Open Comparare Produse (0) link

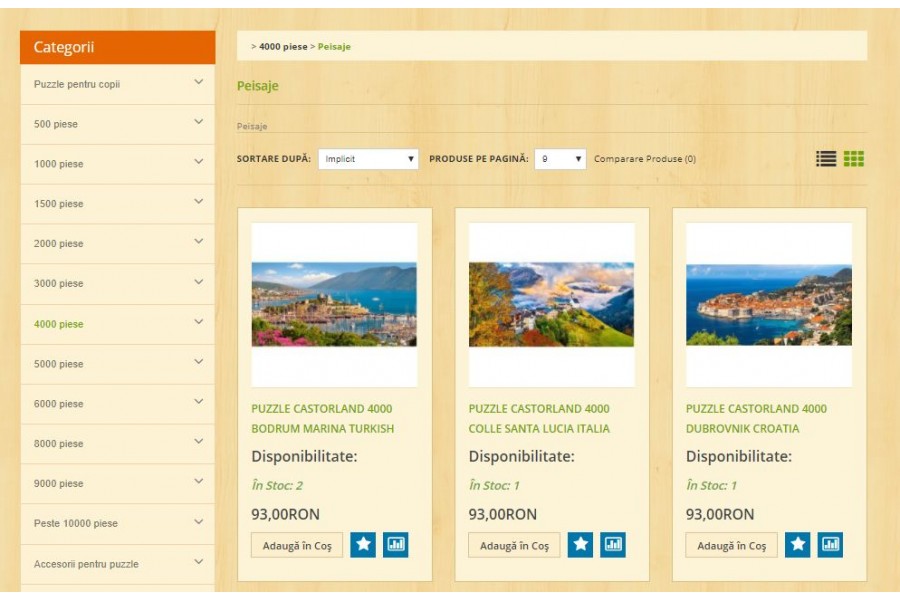pos(645,159)
